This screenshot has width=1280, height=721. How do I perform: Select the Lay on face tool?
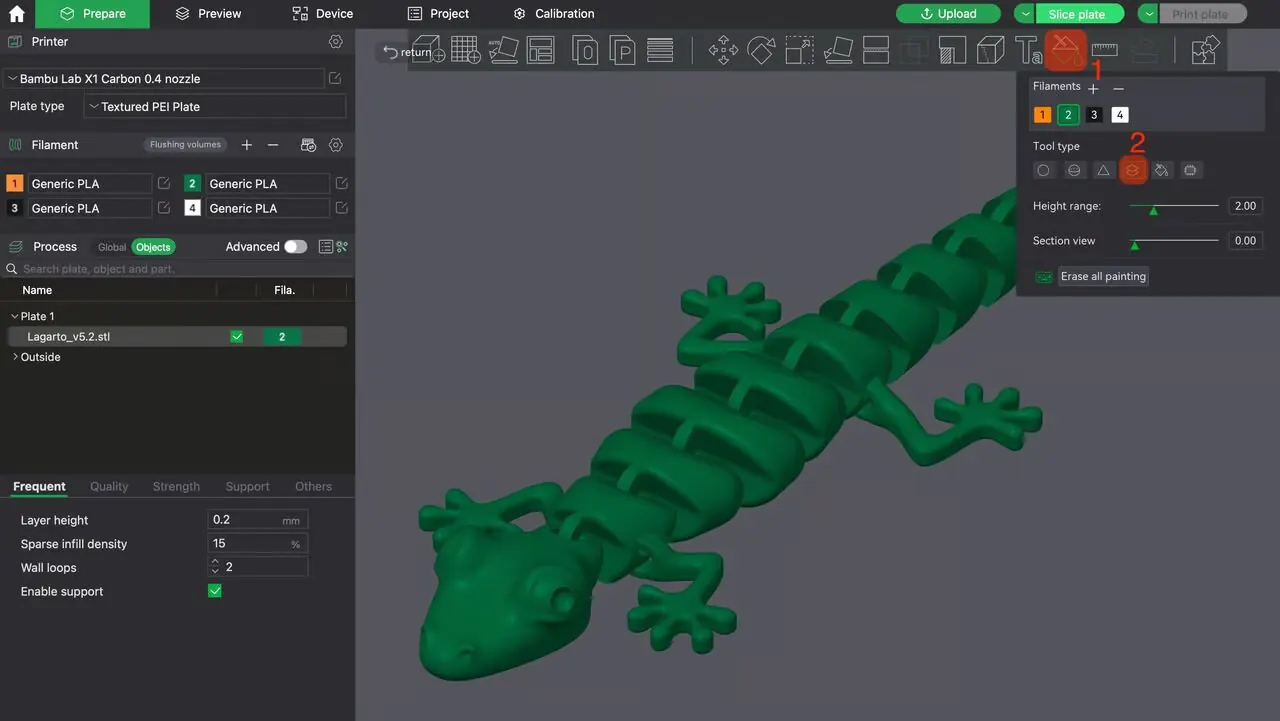pos(837,49)
